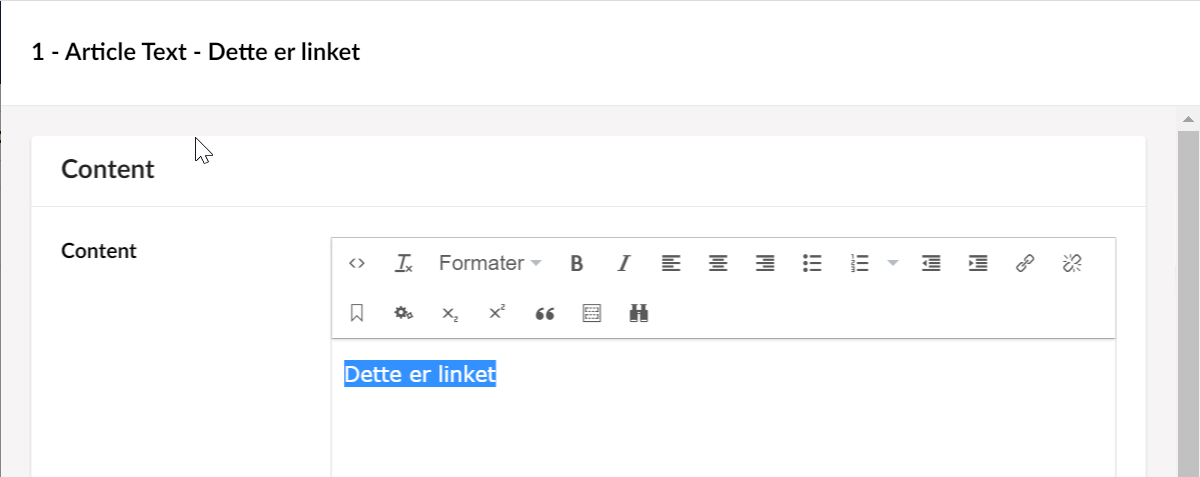Decrease indent of the paragraph
Screen dimensions: 1200x477
[x=931, y=264]
